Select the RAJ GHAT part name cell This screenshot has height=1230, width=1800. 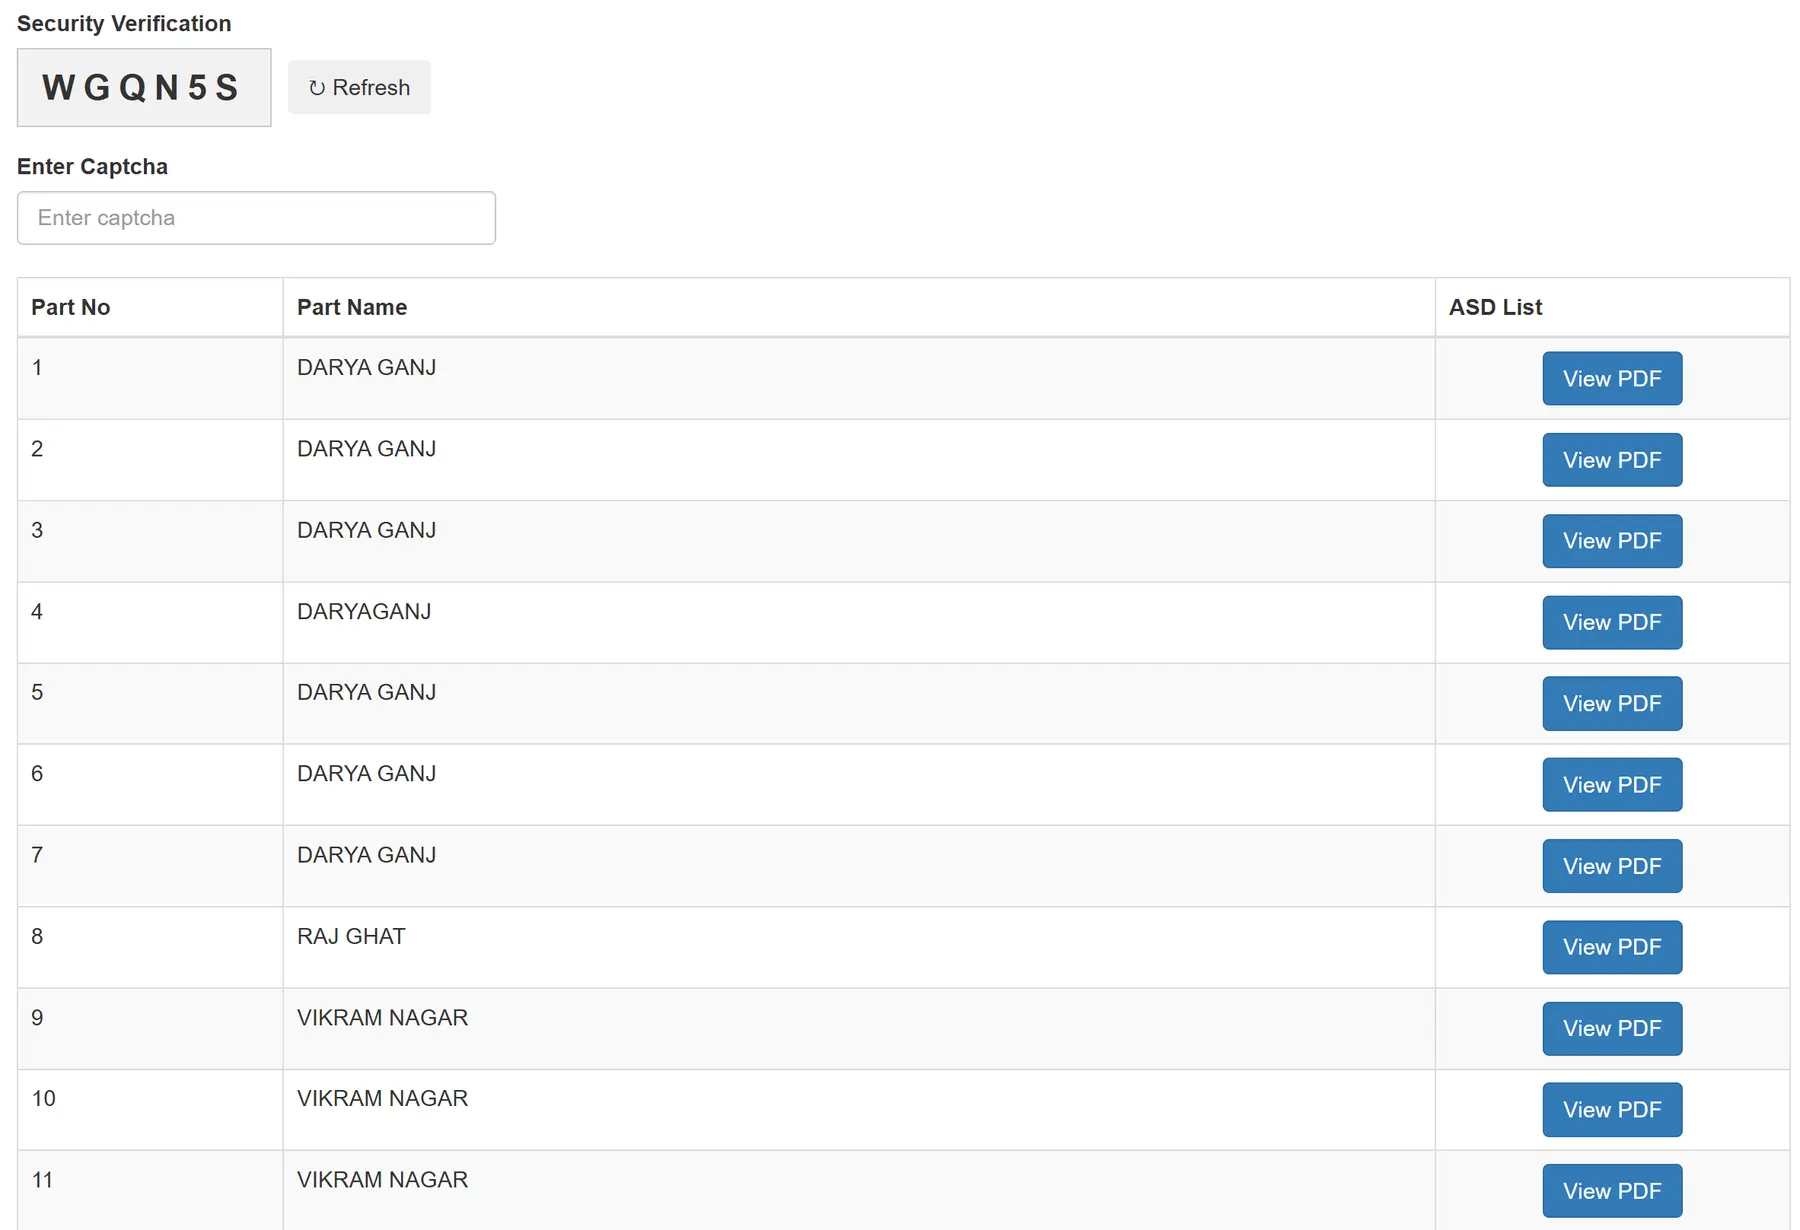(x=859, y=947)
